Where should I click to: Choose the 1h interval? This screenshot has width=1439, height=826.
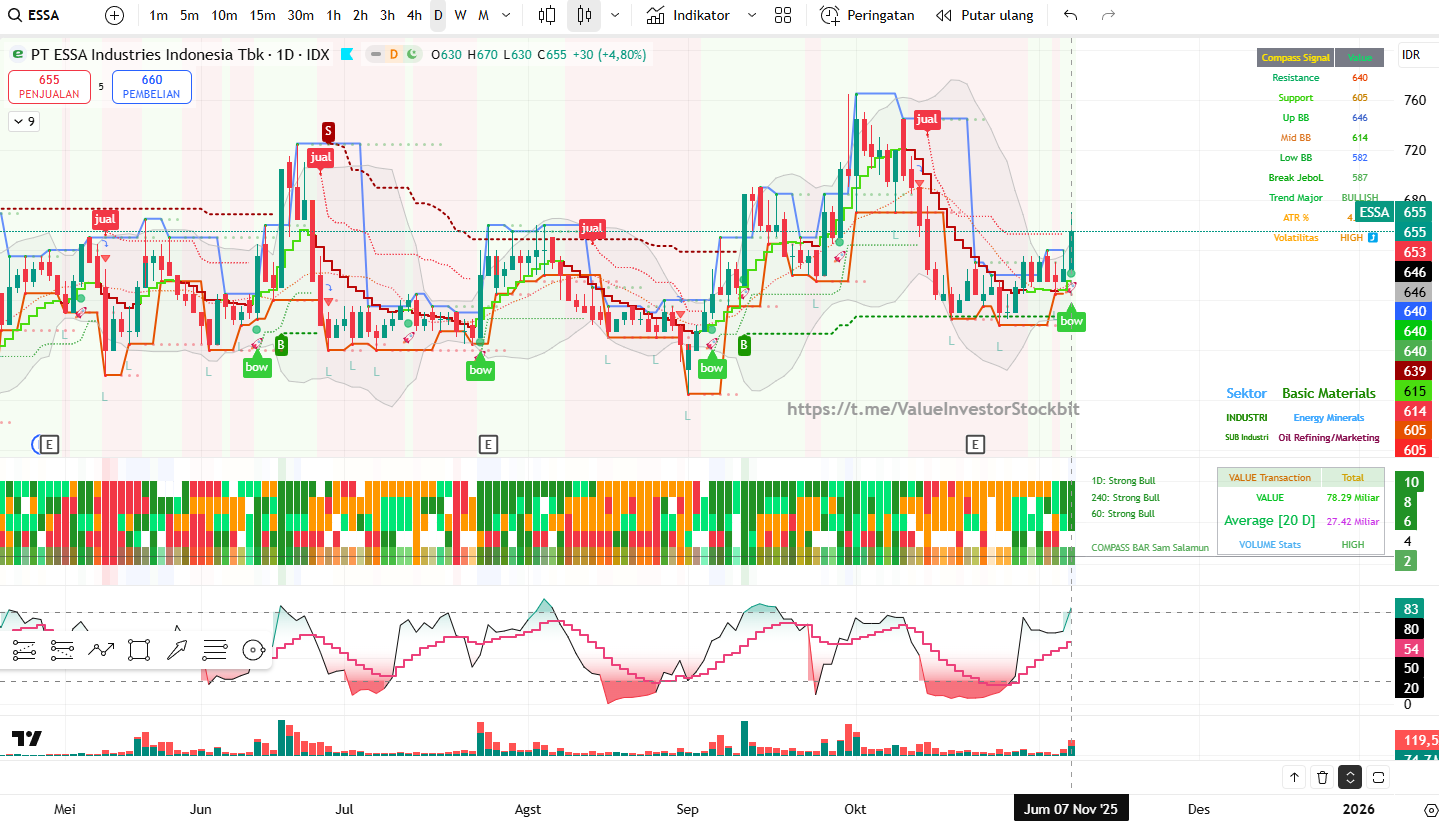(333, 15)
